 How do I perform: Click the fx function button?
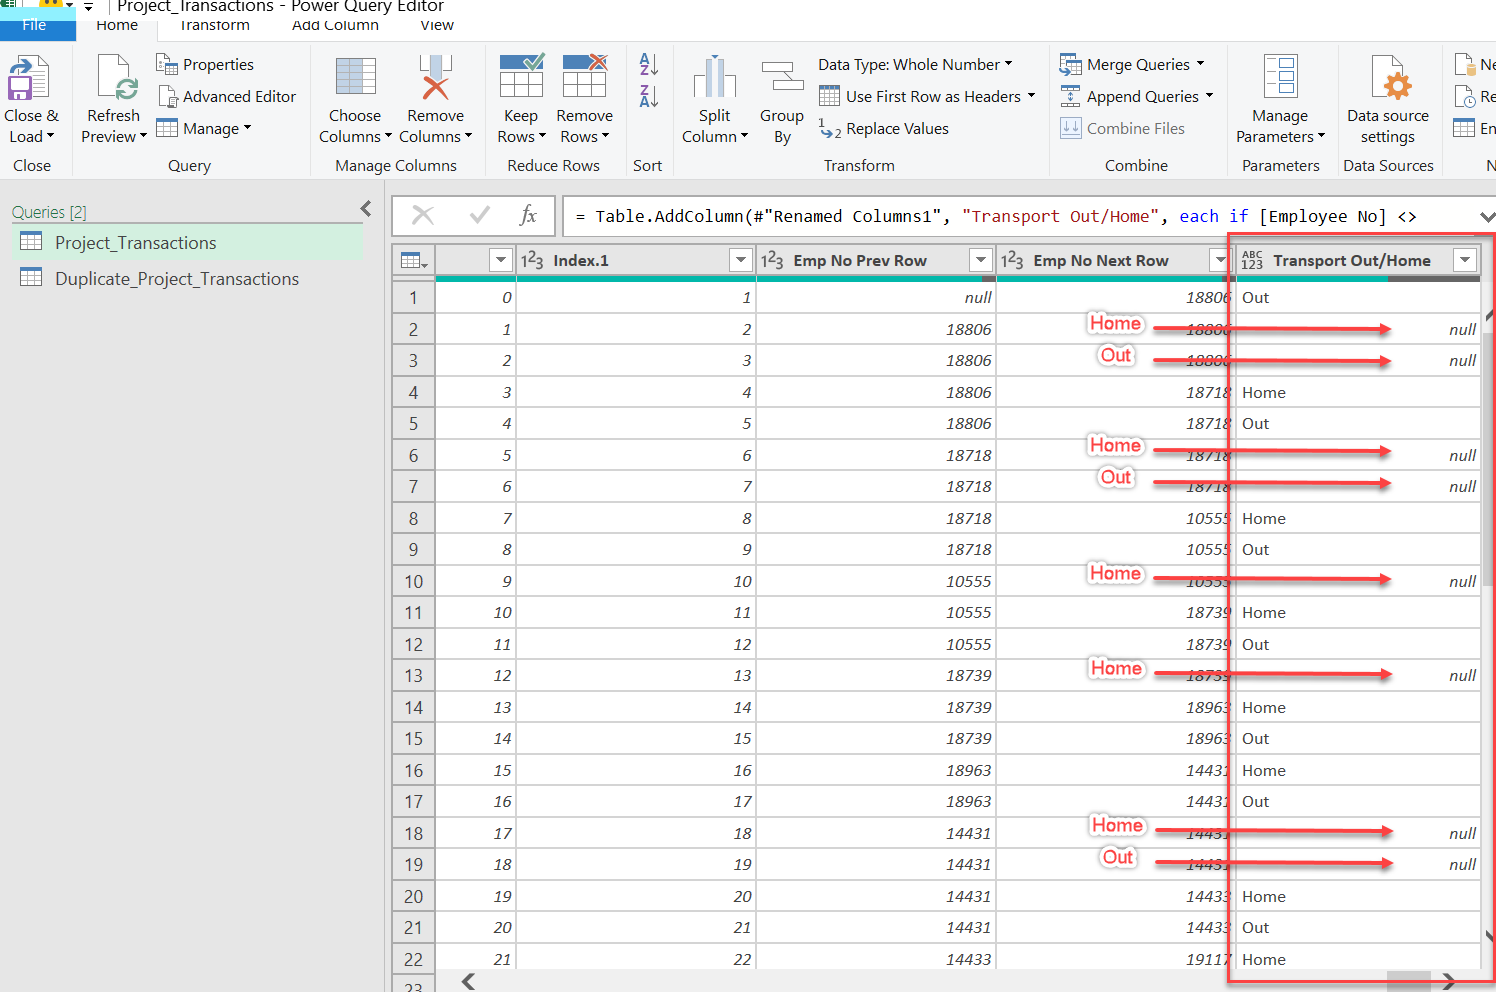point(528,216)
